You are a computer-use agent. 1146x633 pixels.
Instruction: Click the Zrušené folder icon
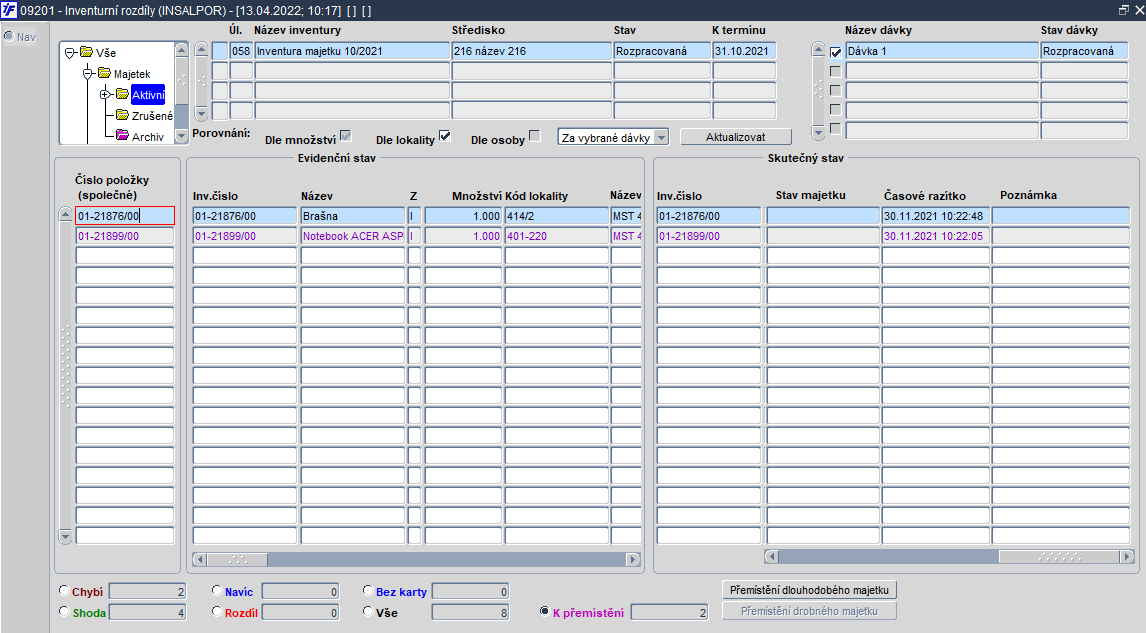tap(122, 115)
